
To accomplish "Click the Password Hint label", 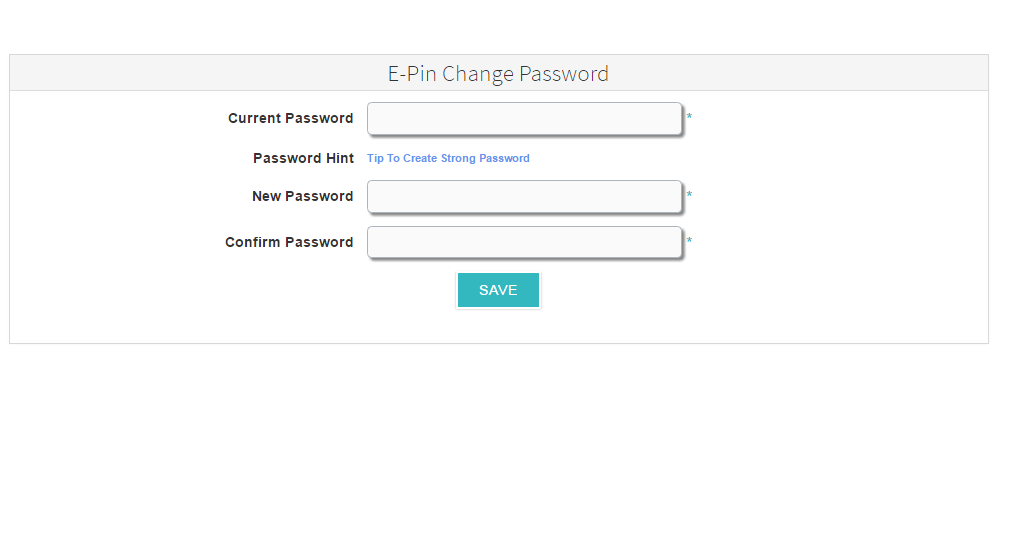I will click(303, 158).
